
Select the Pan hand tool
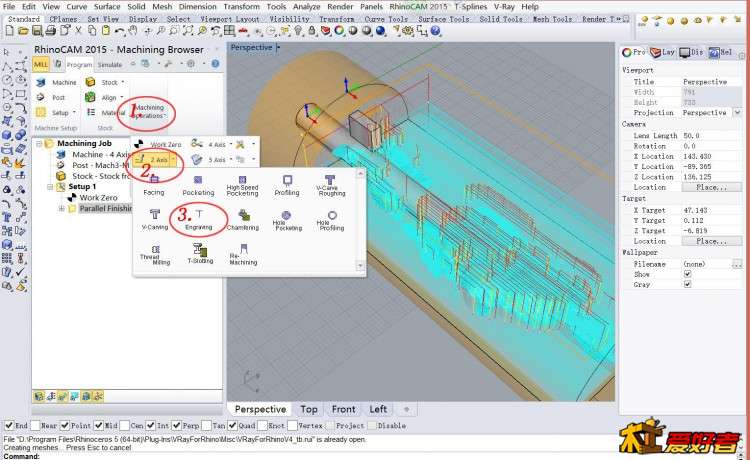pos(133,31)
